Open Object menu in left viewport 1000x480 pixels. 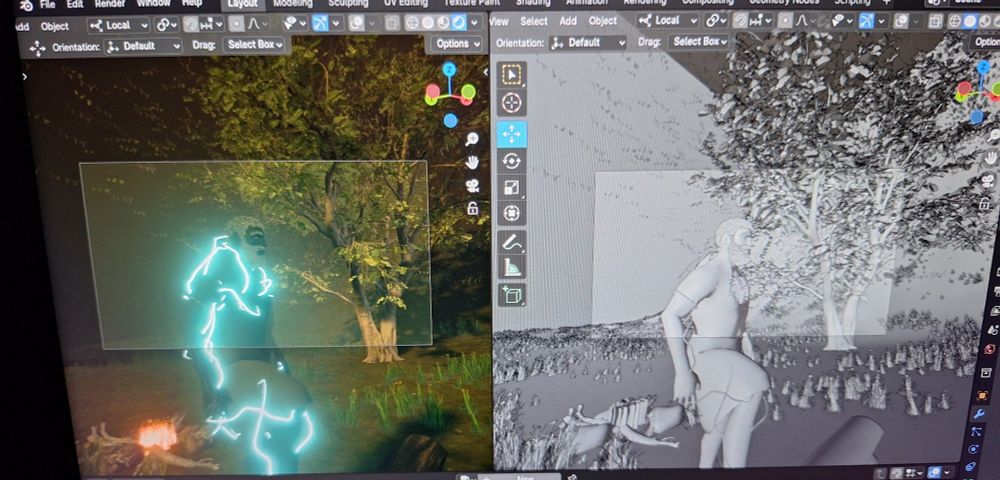55,27
